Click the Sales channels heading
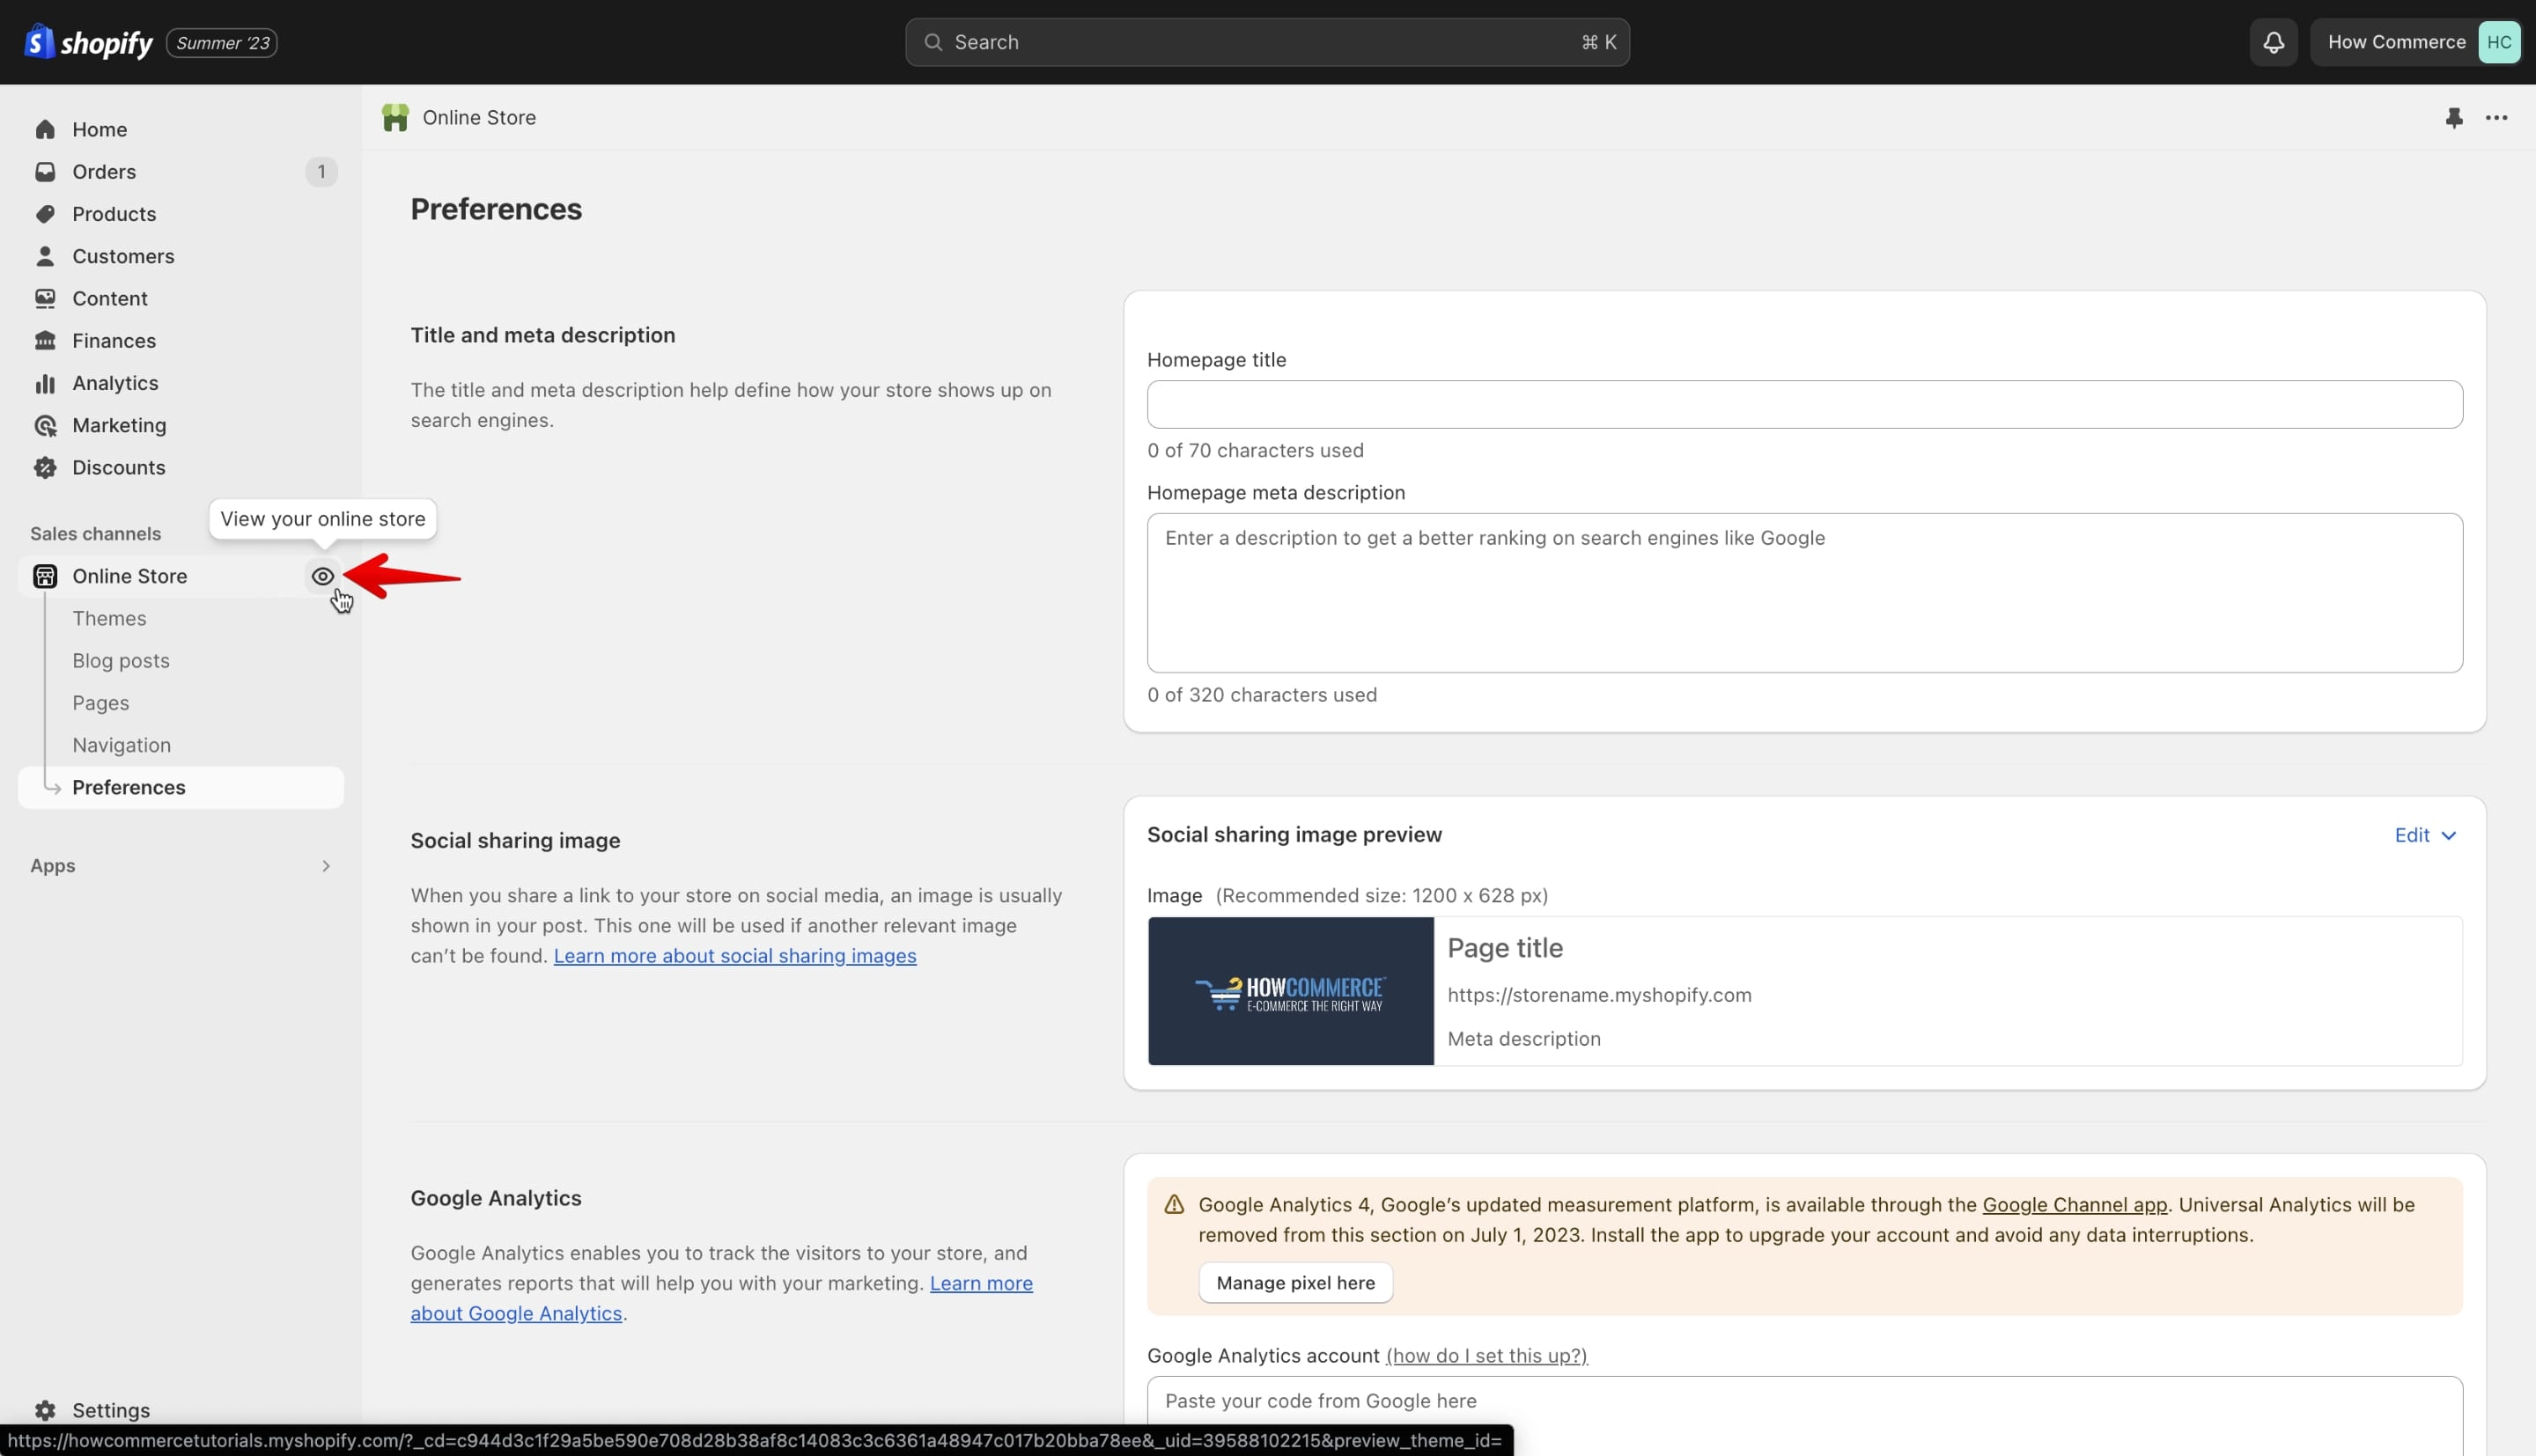The height and width of the screenshot is (1456, 2536). (x=95, y=533)
